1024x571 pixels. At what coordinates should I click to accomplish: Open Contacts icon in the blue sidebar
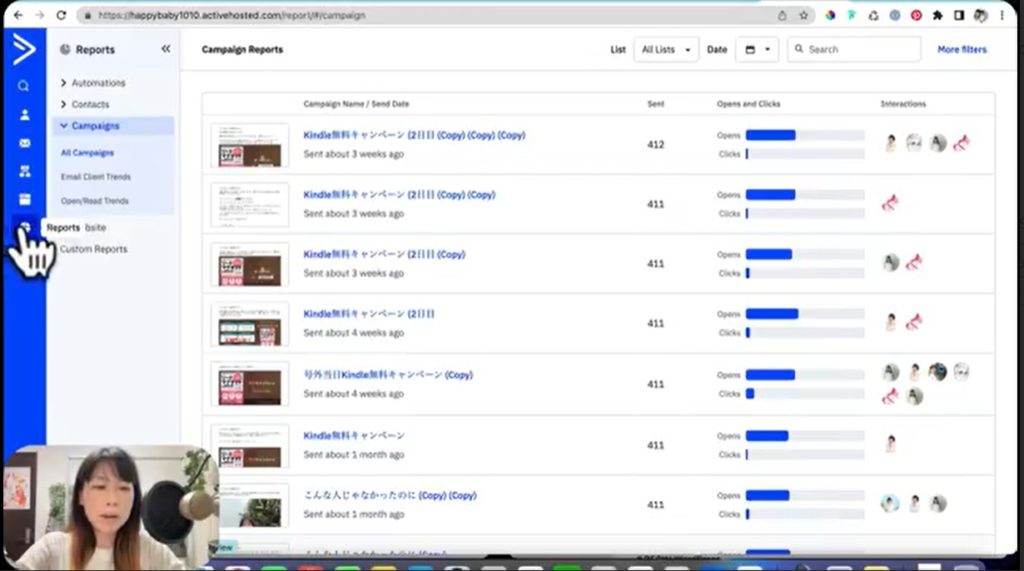point(24,115)
